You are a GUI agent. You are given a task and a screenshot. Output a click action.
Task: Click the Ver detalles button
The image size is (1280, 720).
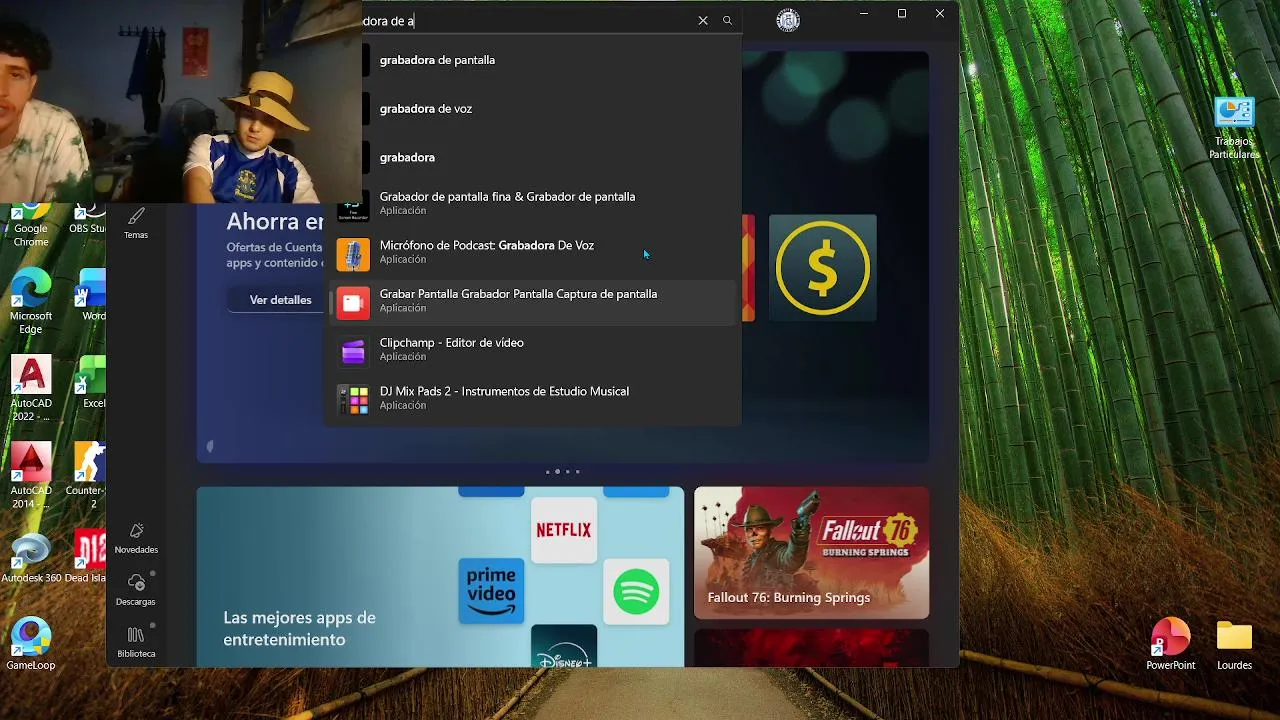point(280,300)
